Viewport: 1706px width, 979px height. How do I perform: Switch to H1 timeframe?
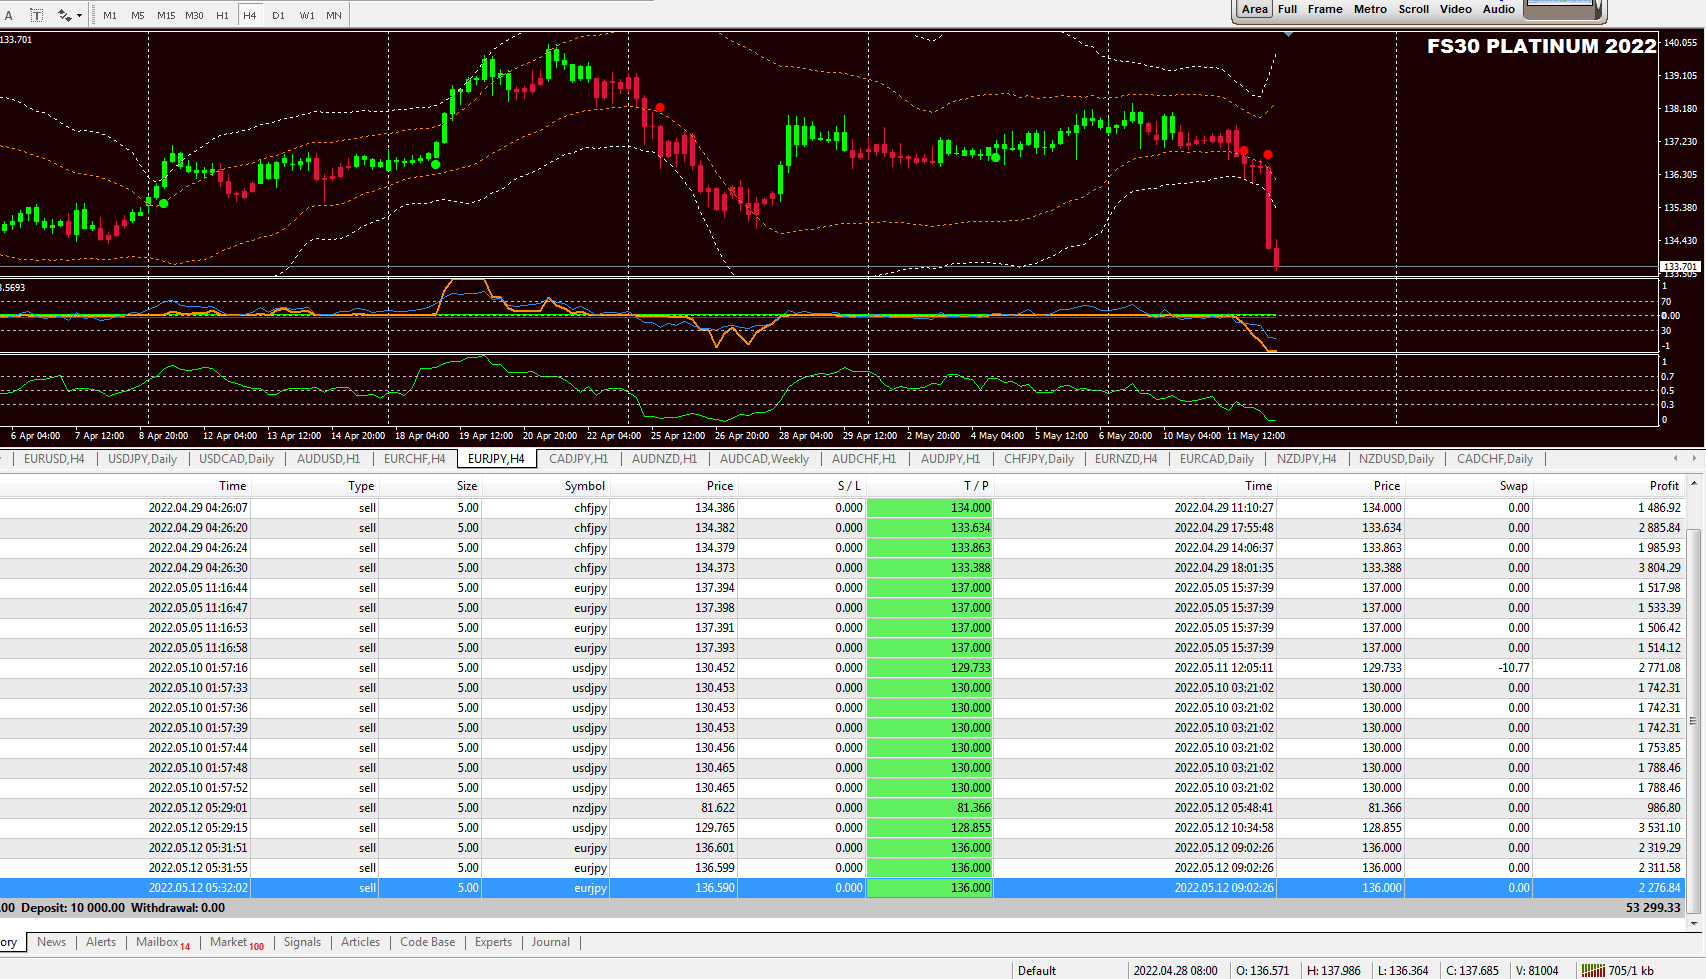(222, 15)
